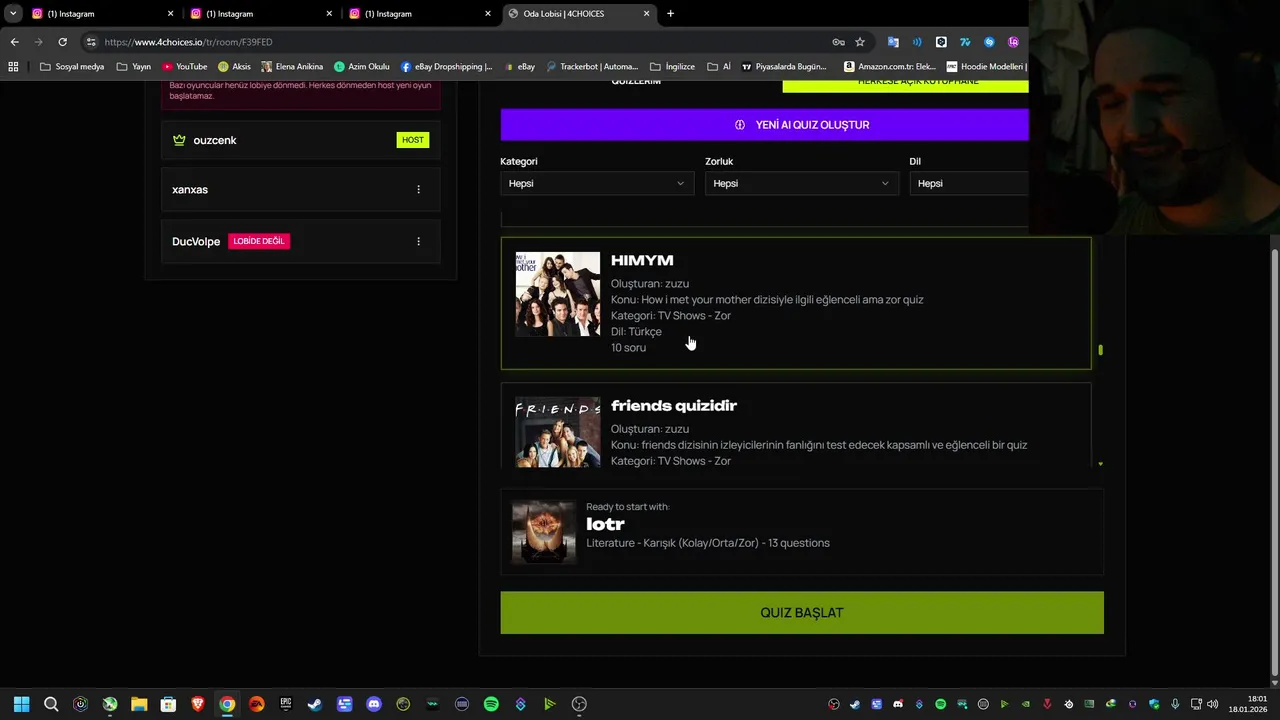Open the Elena Anikina bookmark
The width and height of the screenshot is (1280, 720).
[292, 67]
